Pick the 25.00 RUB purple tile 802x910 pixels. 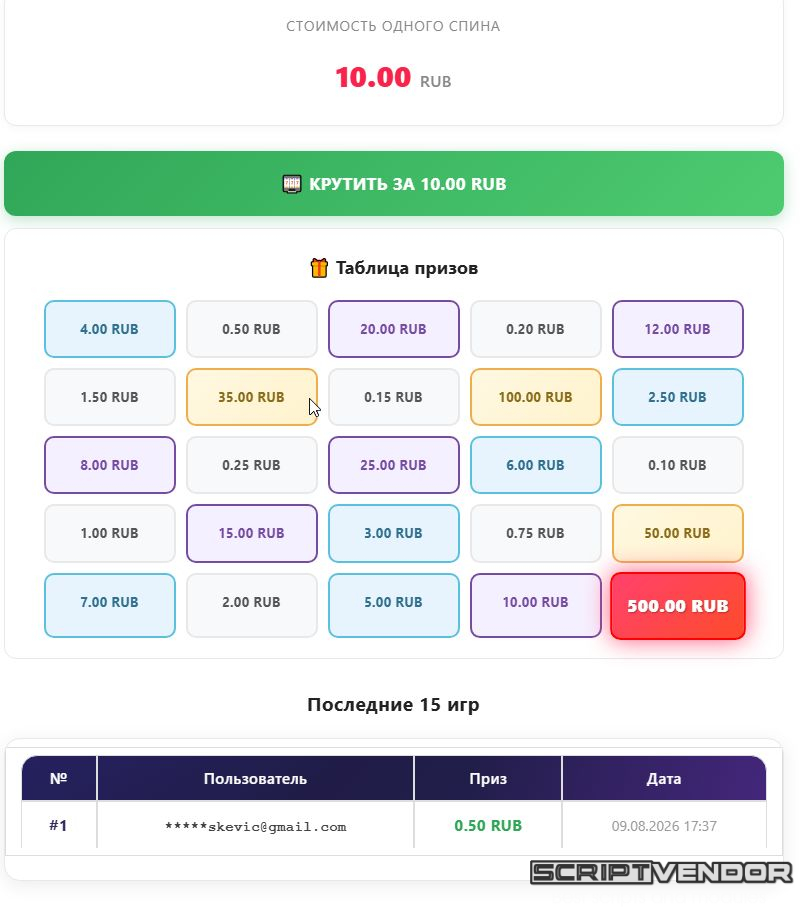coord(394,465)
